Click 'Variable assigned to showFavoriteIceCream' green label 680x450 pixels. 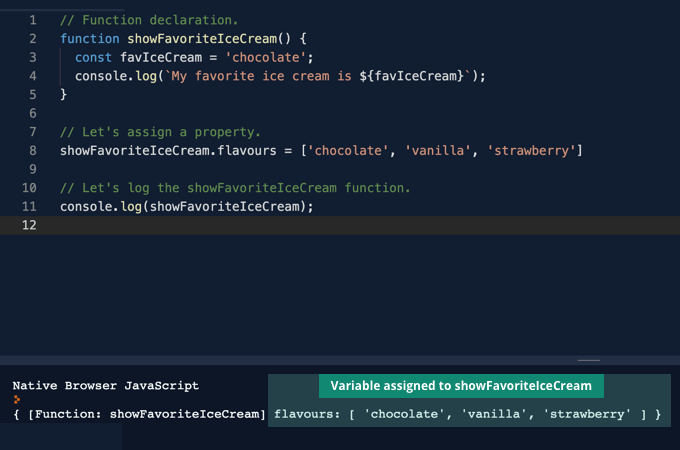coord(461,386)
